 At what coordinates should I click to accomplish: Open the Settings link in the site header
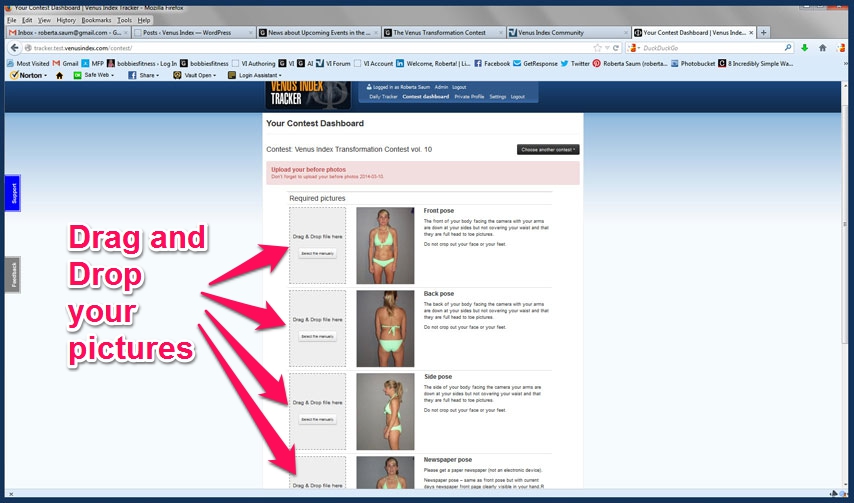pyautogui.click(x=498, y=97)
